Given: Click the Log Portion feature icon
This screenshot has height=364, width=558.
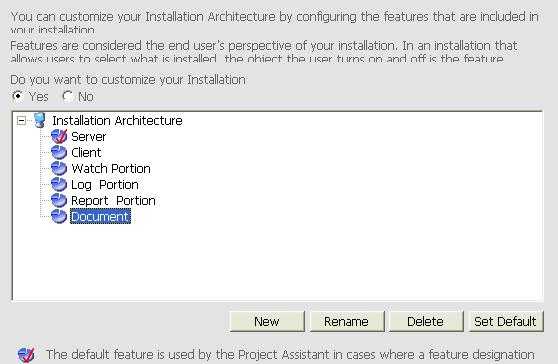Looking at the screenshot, I should pos(59,184).
